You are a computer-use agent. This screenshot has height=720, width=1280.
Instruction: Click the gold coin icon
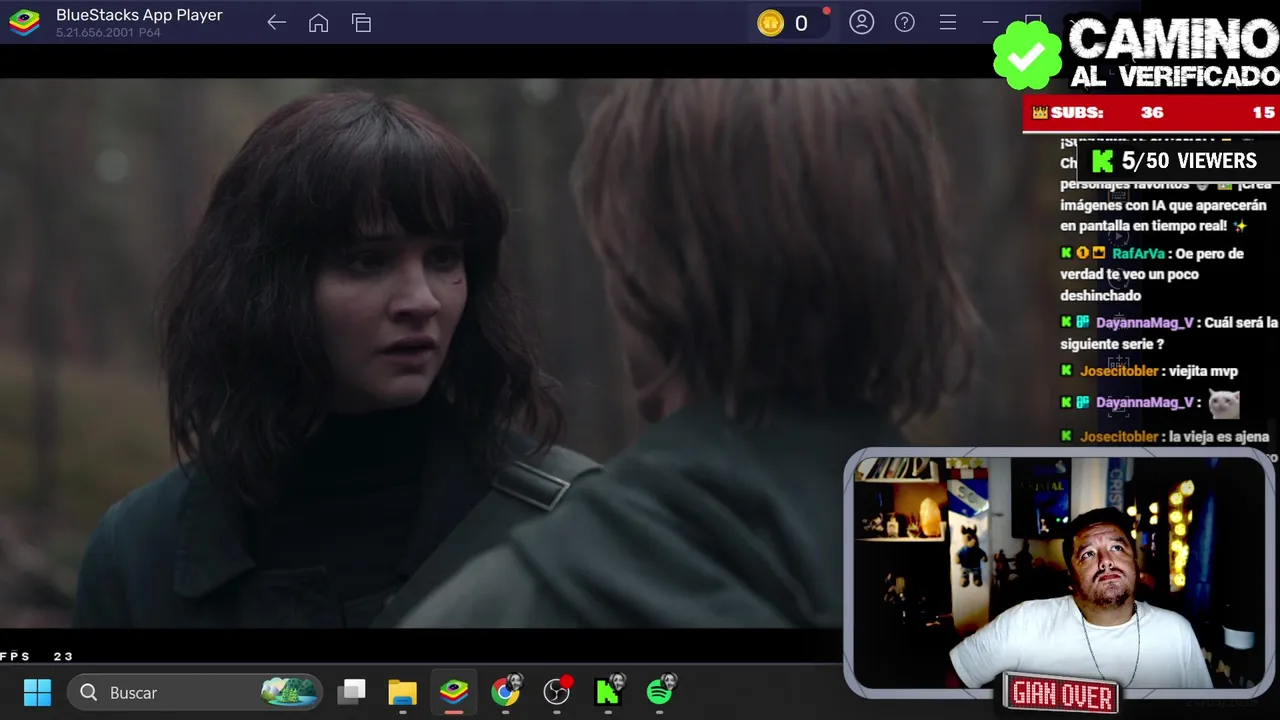(770, 23)
